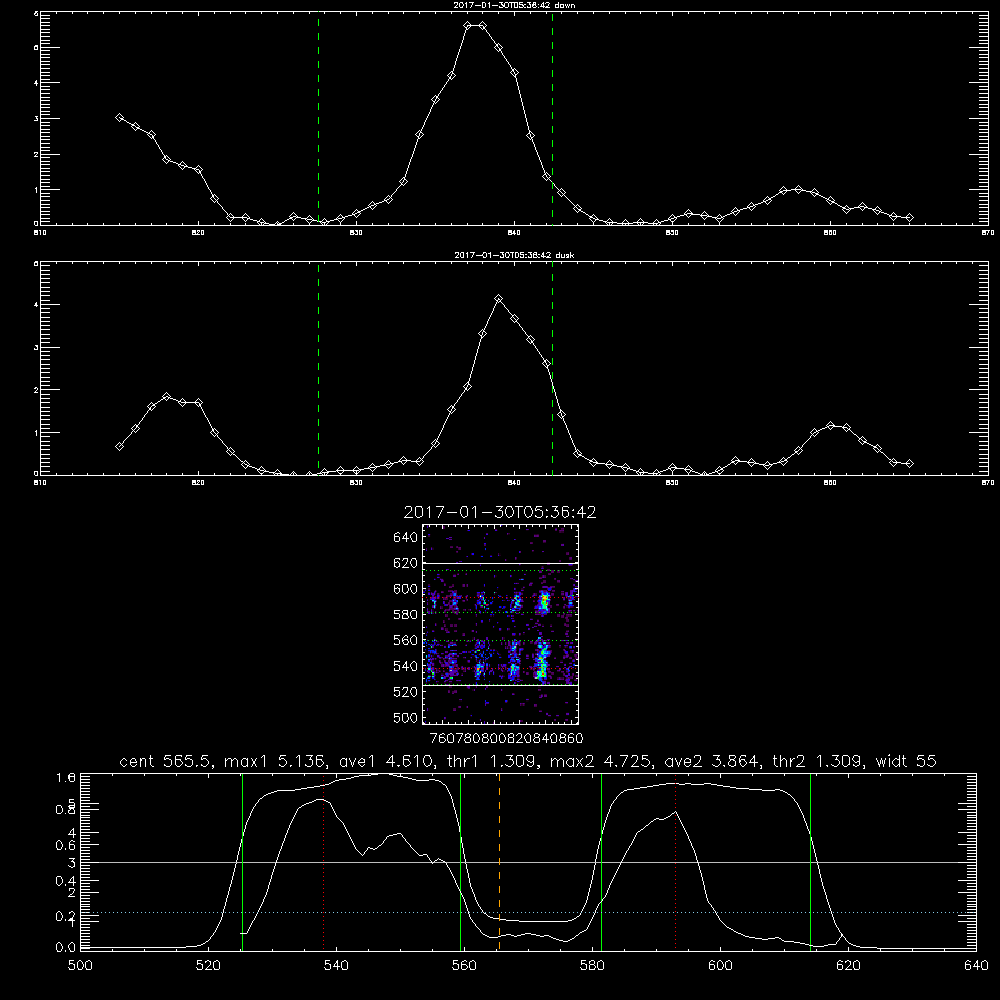Click the solid green line near 559 in bottom plot
The image size is (1000, 1000).
coord(460,862)
